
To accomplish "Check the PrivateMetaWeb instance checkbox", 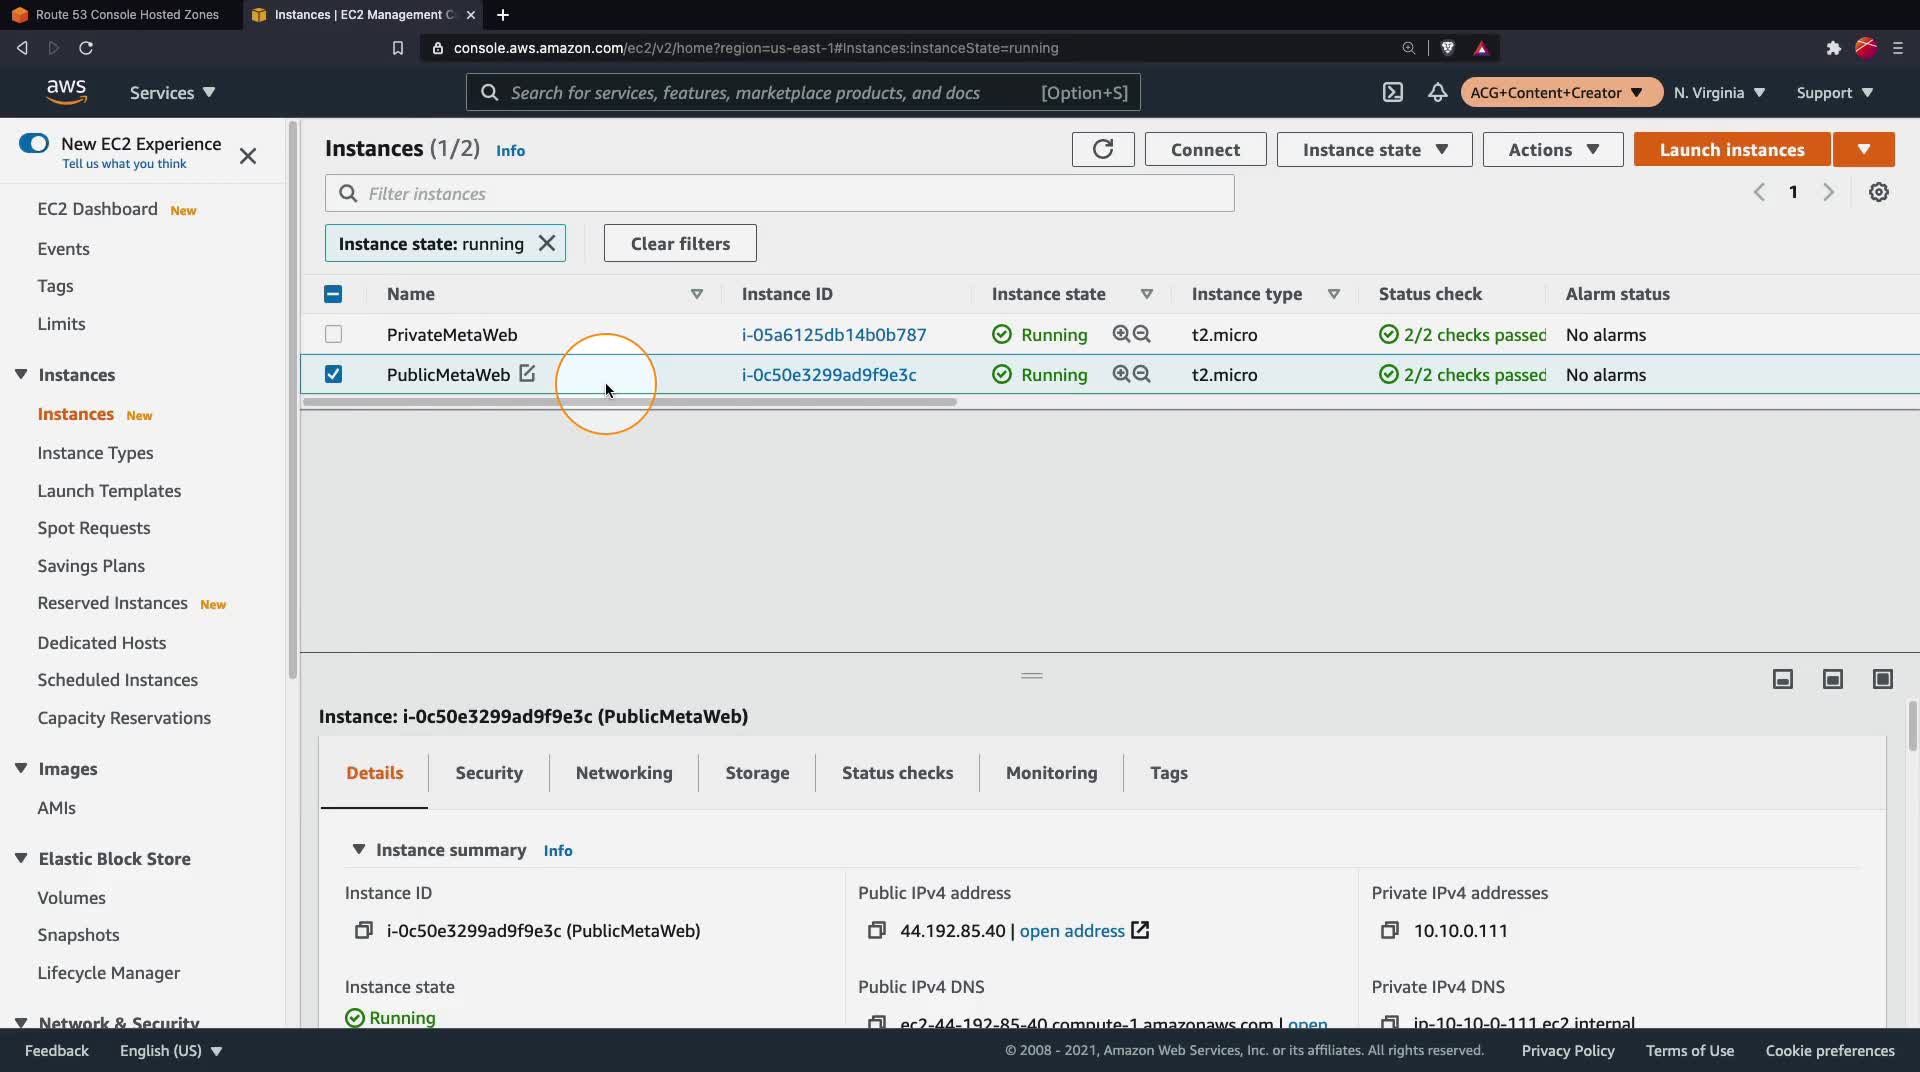I will pos(333,334).
